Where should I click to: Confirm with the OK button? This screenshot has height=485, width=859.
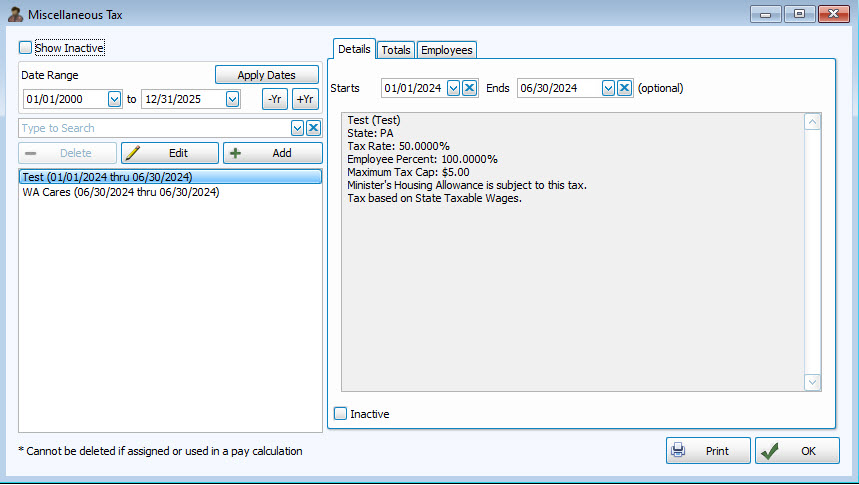[x=797, y=450]
